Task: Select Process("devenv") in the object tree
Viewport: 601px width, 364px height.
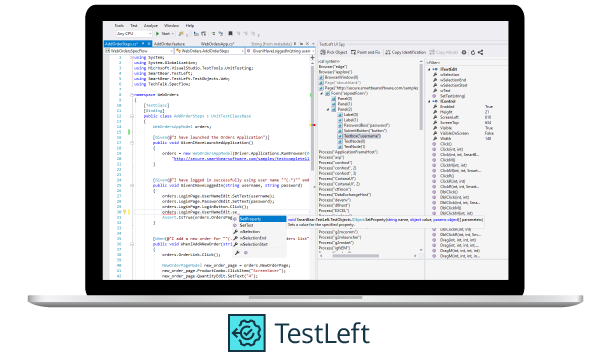Action: (x=335, y=200)
